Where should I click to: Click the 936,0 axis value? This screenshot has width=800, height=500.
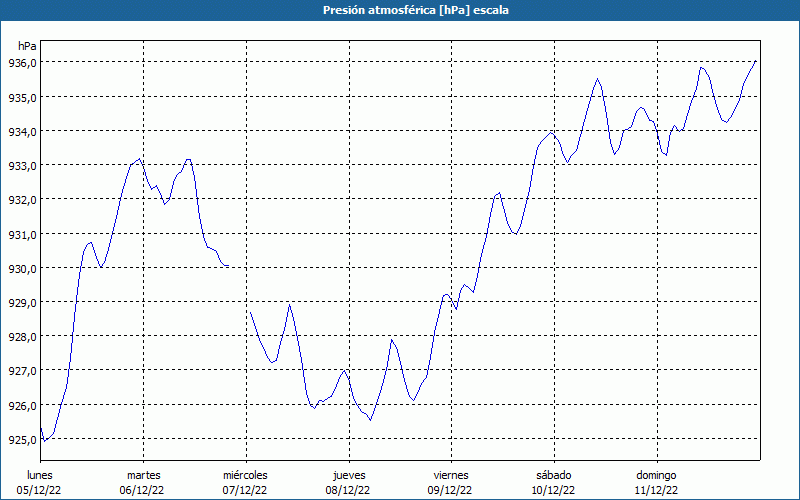pyautogui.click(x=22, y=63)
